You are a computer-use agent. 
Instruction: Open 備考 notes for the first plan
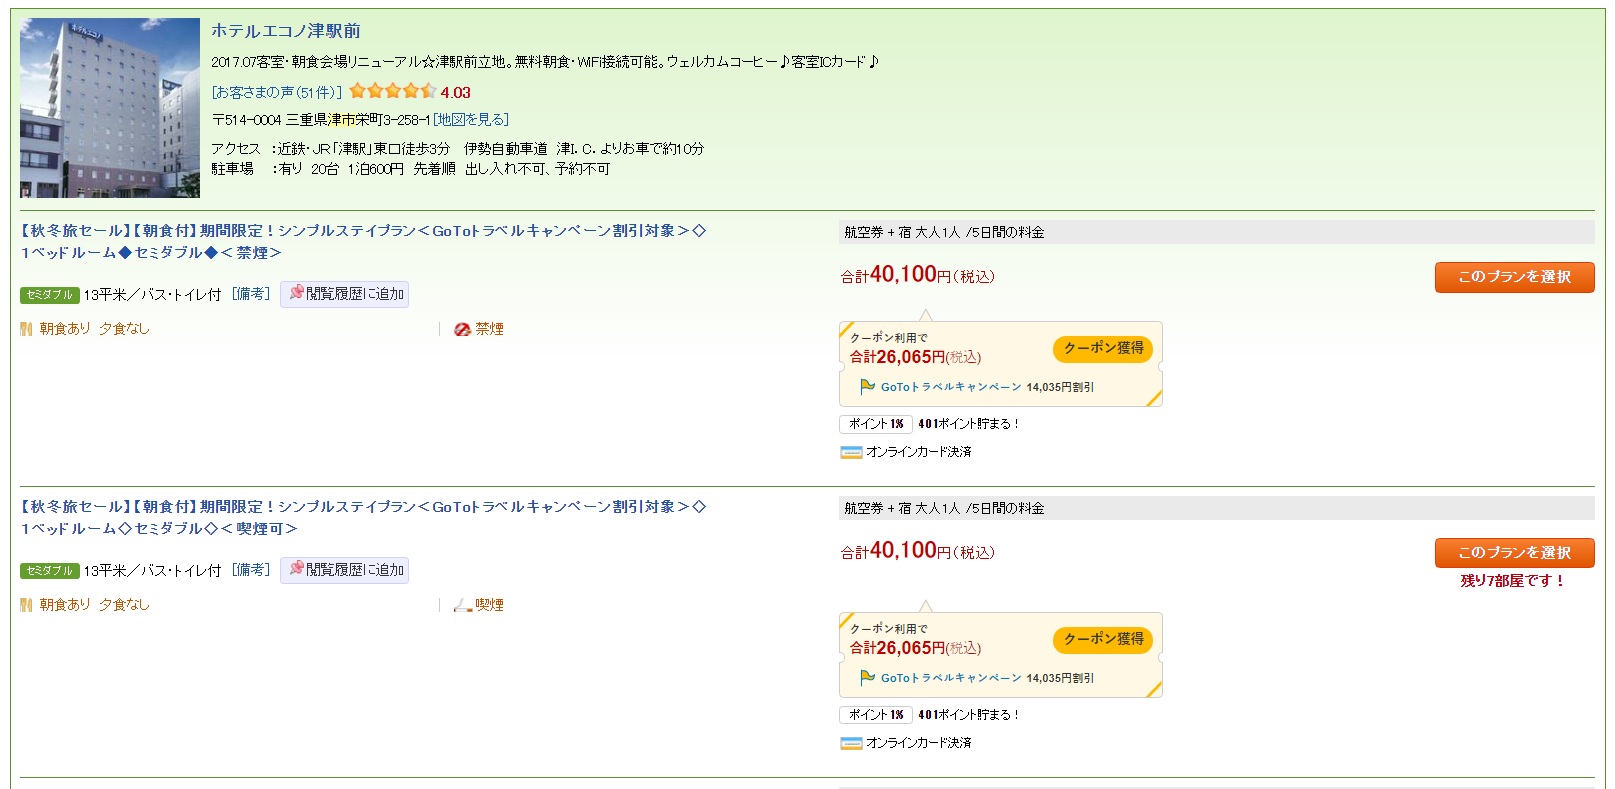pos(250,294)
